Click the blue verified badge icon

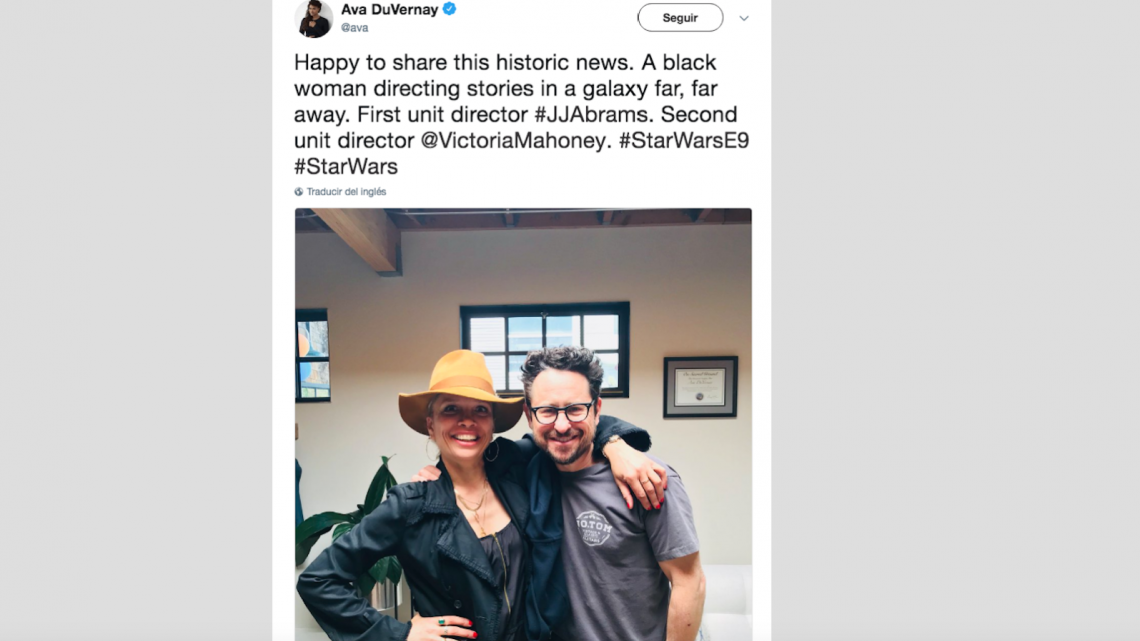450,9
